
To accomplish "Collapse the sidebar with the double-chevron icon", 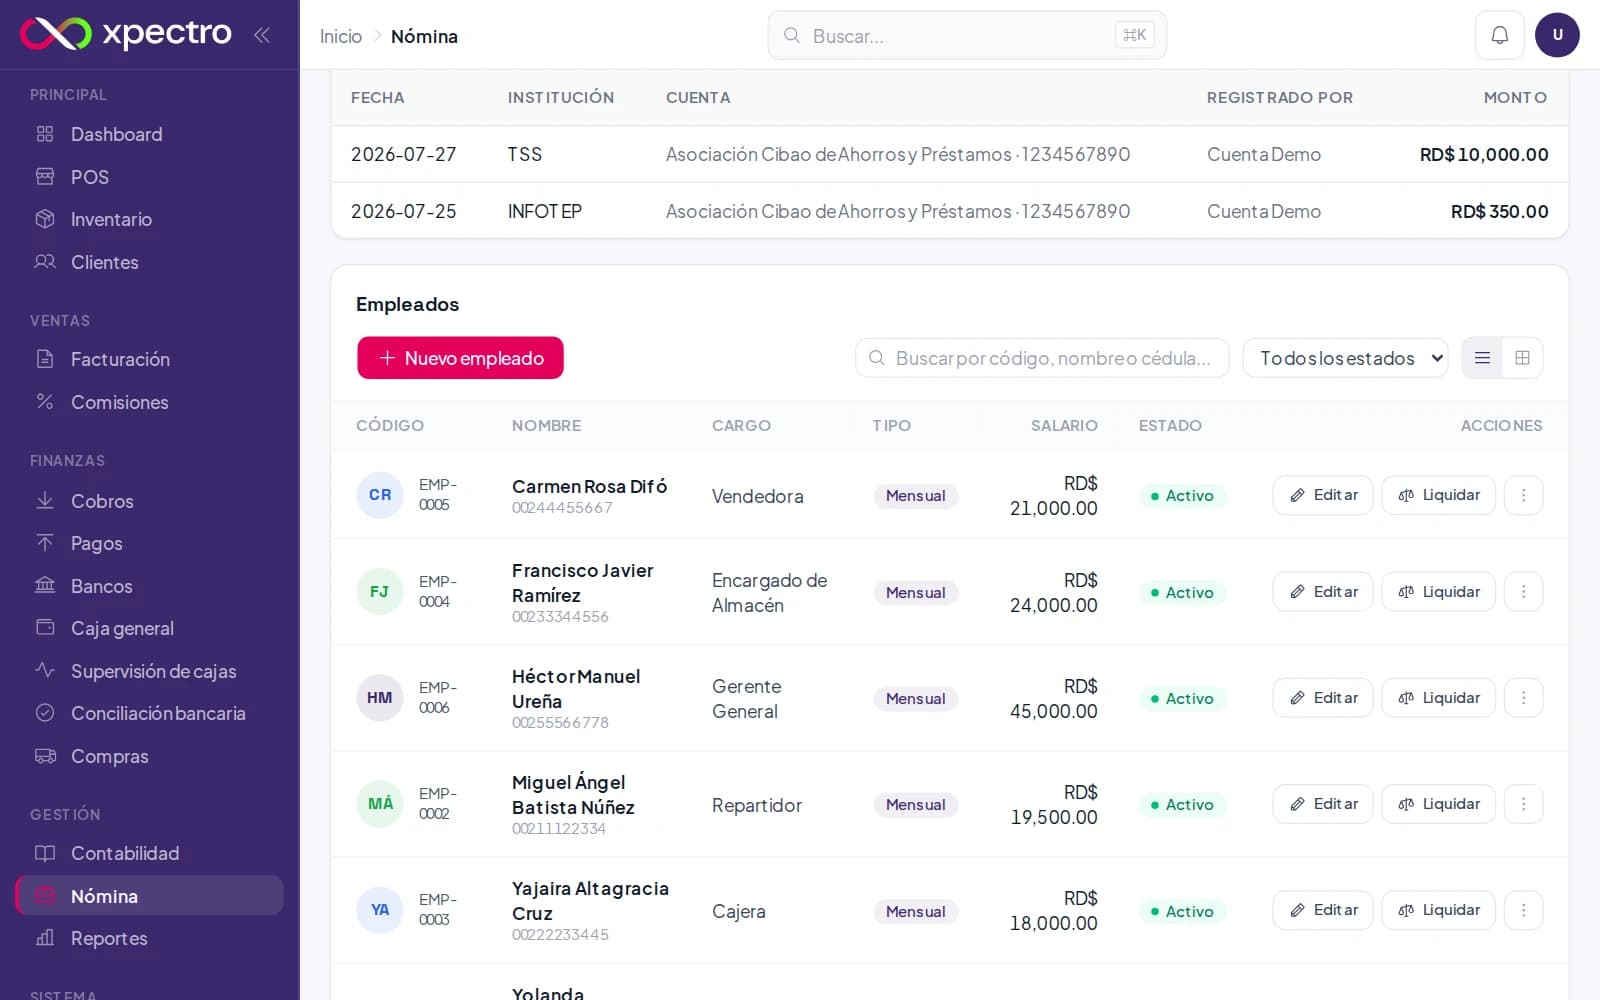I will 261,35.
